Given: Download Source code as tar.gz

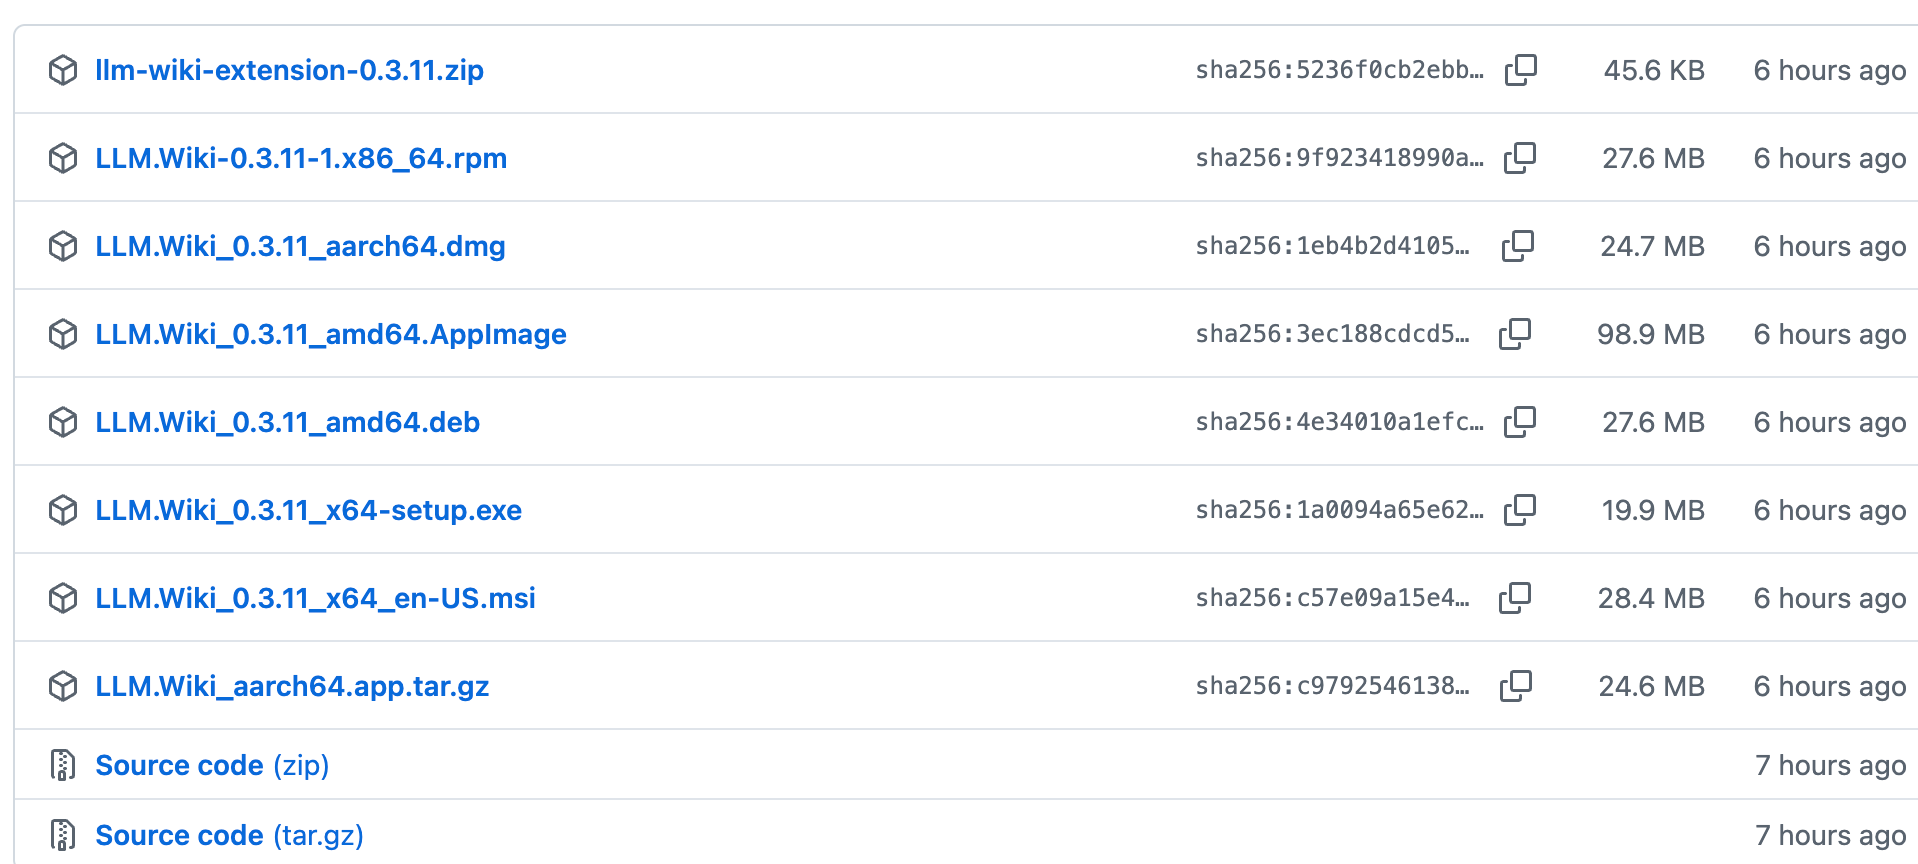Looking at the screenshot, I should point(229,835).
